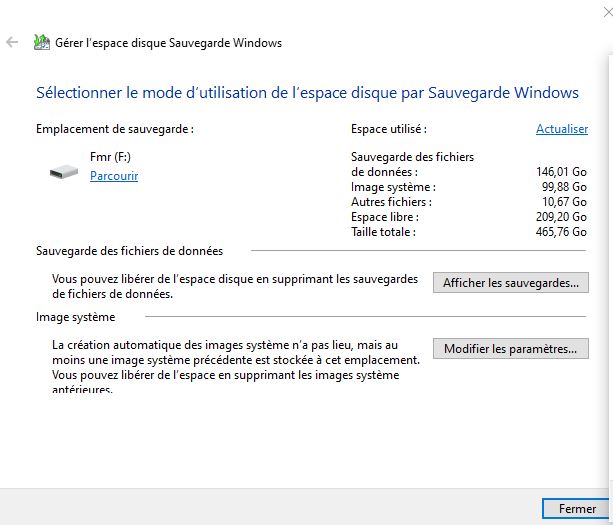The height and width of the screenshot is (525, 613).
Task: Click the 209,20 Go value
Action: [x=561, y=217]
